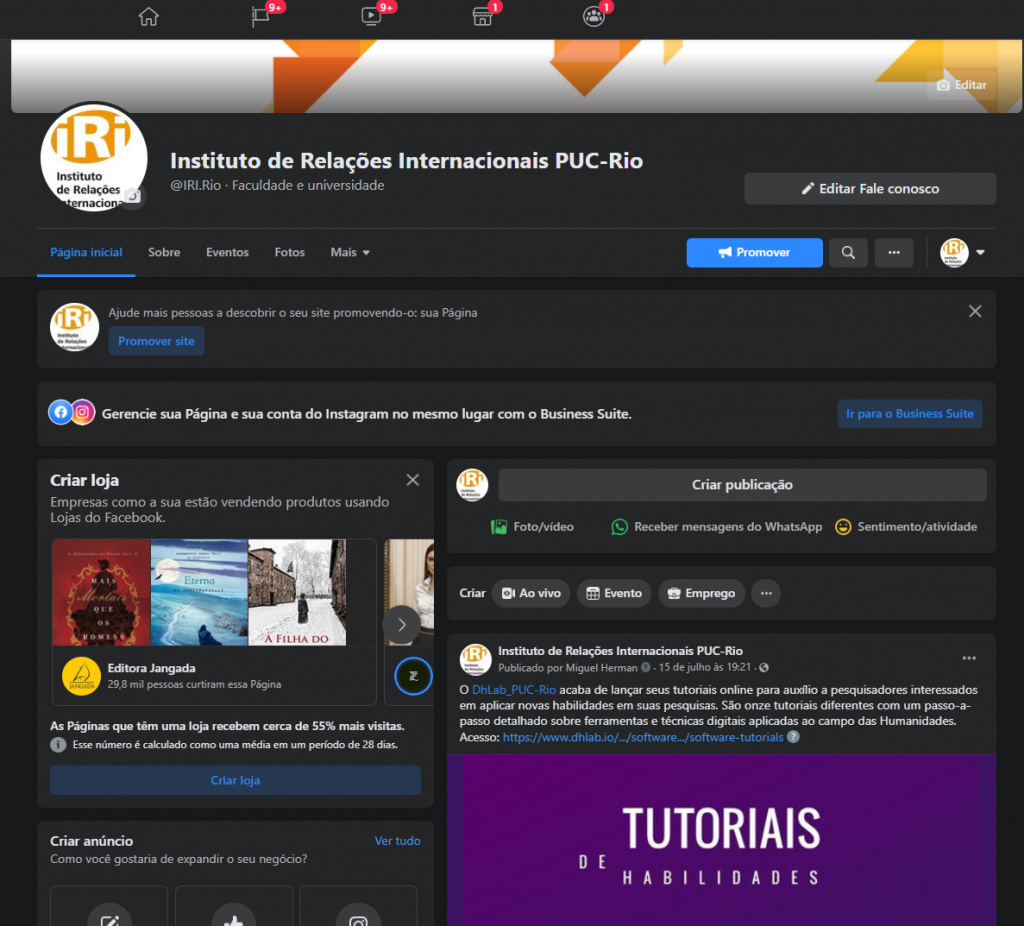Open Groups icon in top bar
This screenshot has height=926, width=1024.
point(594,16)
